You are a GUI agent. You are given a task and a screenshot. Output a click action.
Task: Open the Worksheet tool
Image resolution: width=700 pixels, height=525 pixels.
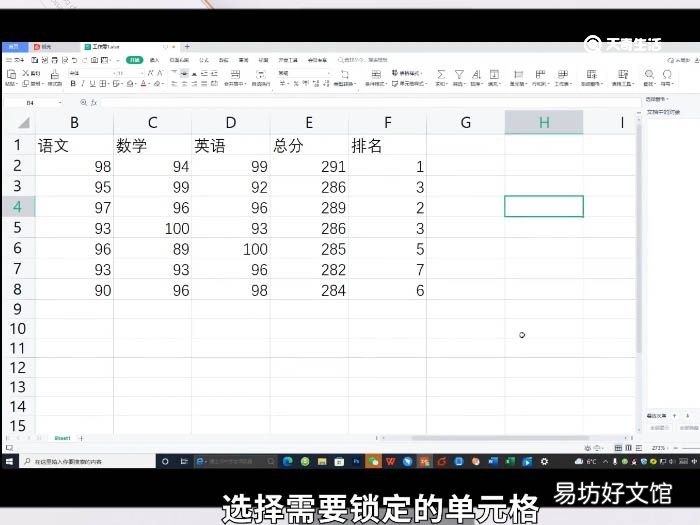[x=563, y=77]
